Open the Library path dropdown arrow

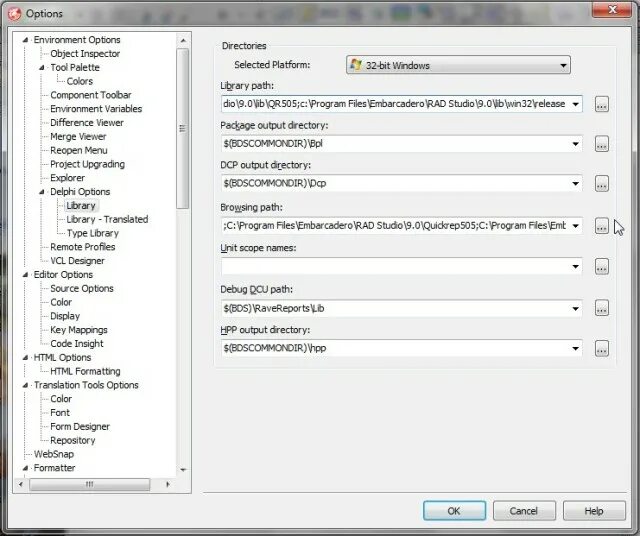575,104
